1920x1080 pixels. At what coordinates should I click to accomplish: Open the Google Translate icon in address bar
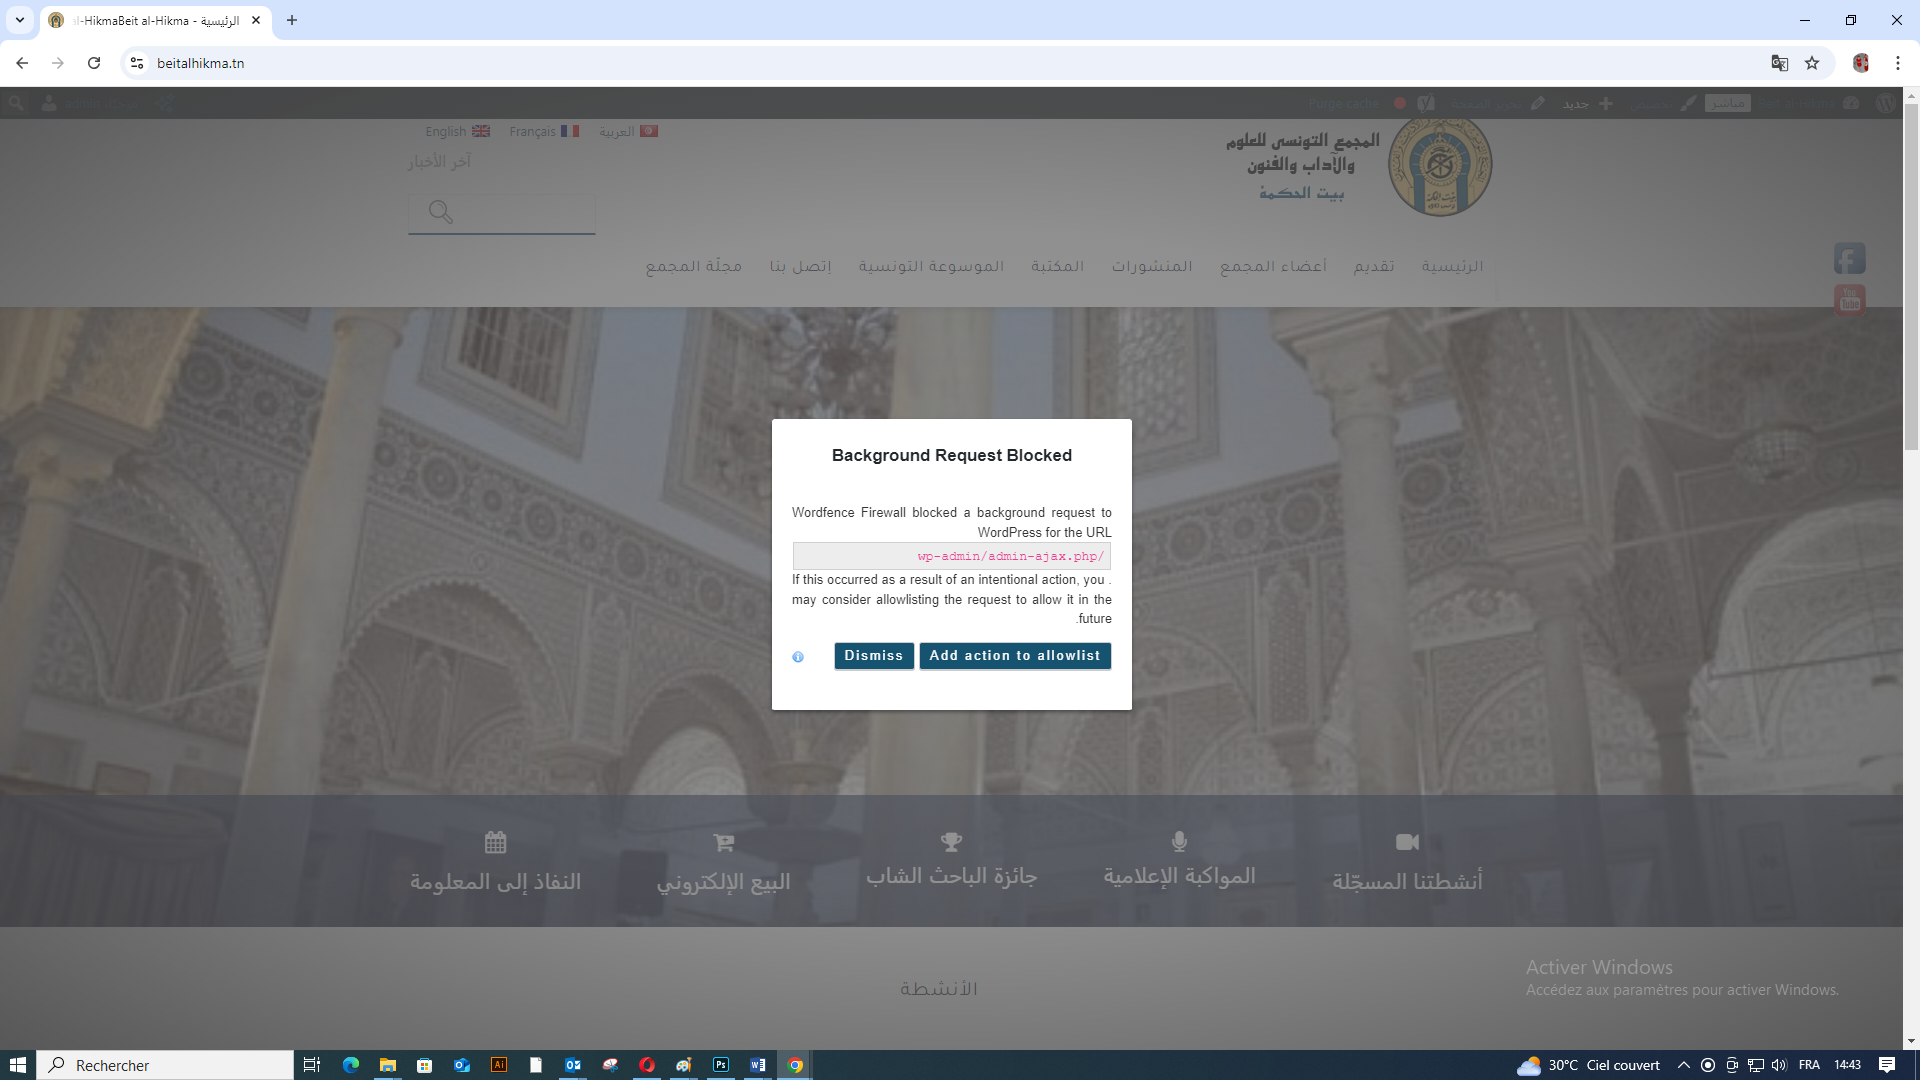pos(1779,63)
